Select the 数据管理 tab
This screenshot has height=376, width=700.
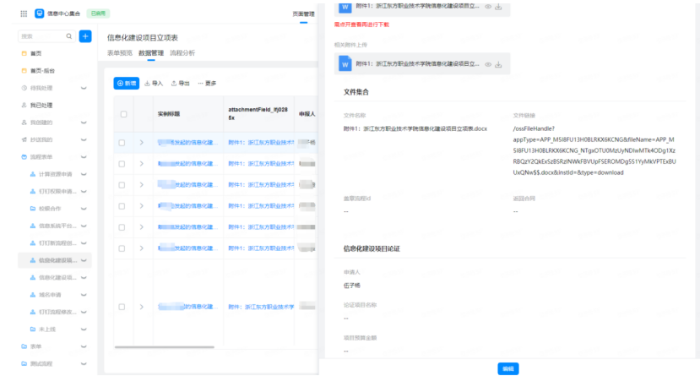click(x=151, y=53)
